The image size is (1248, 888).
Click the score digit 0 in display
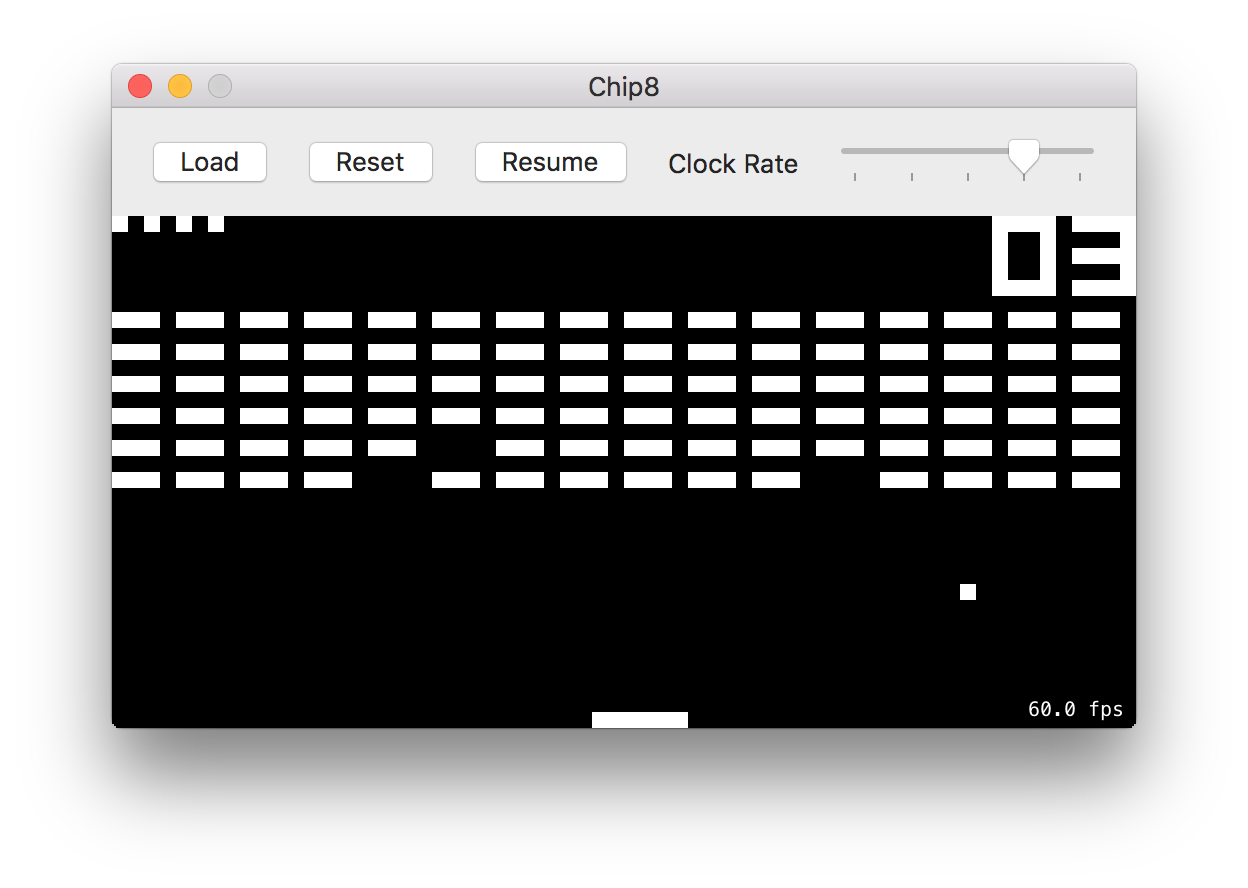[1024, 256]
